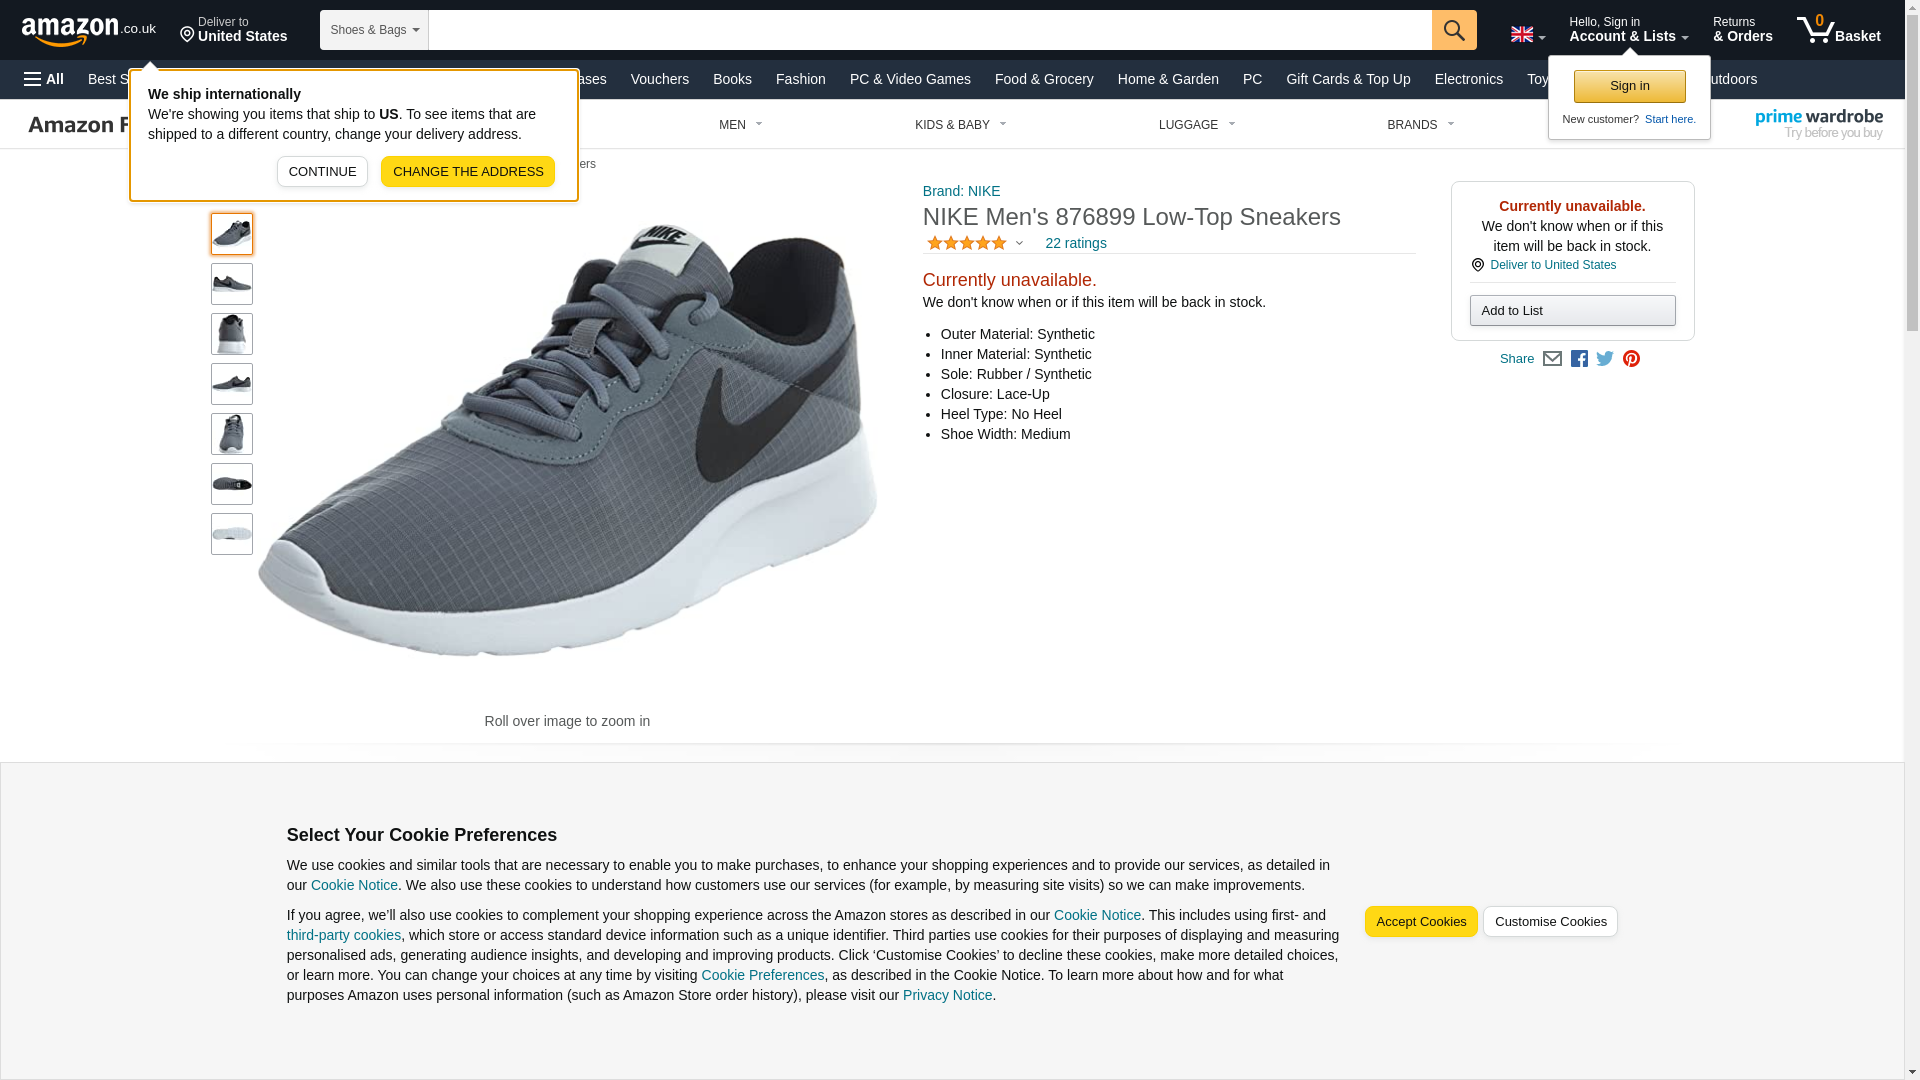This screenshot has width=1920, height=1080.
Task: Click the Prime Wardrobe logo
Action: (x=1818, y=124)
